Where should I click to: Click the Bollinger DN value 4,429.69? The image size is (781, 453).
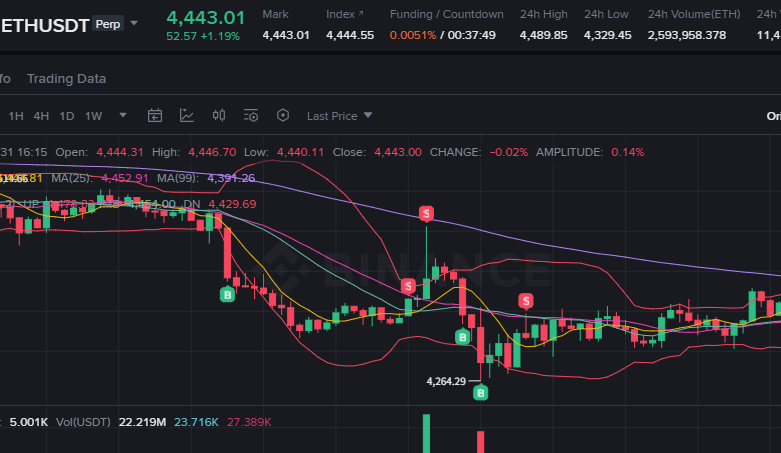tap(232, 204)
